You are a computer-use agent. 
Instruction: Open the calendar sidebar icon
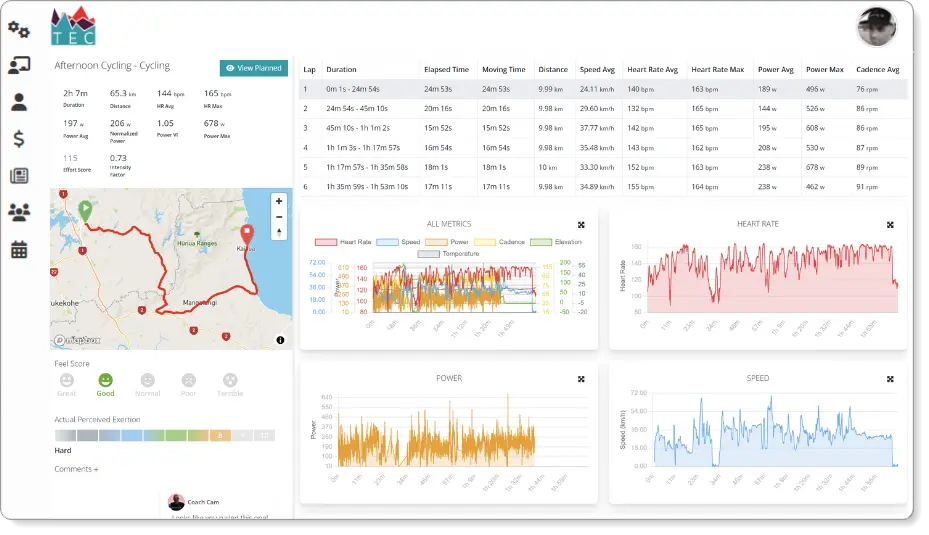18,249
